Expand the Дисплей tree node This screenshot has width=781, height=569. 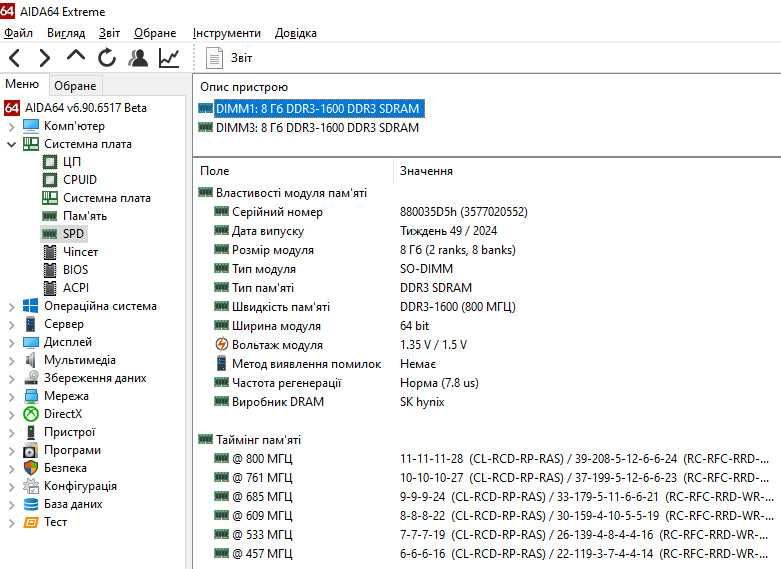pos(12,343)
